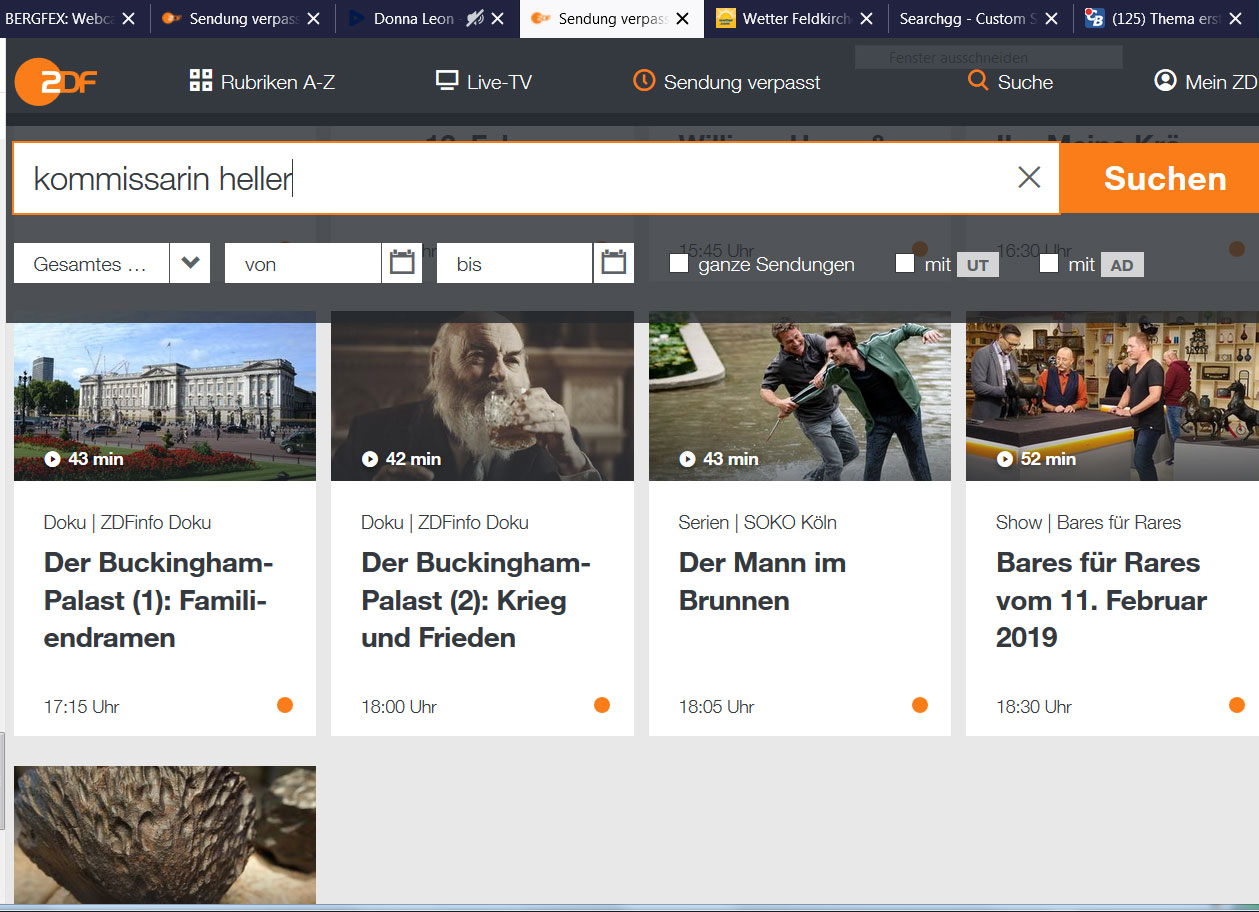
Task: Close the Wetter Feldkirch tab
Action: coord(867,19)
